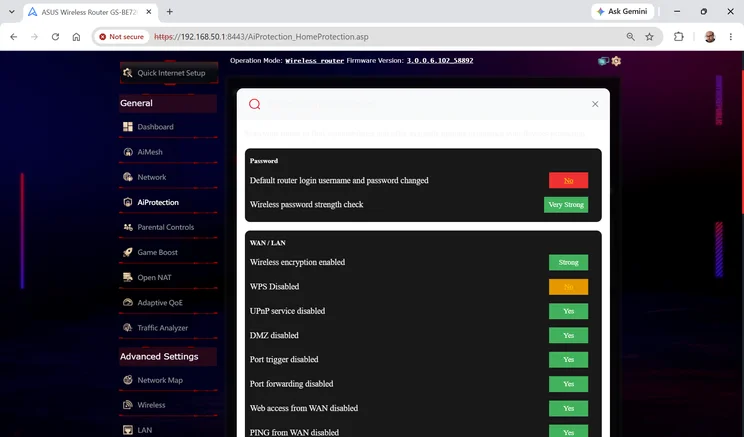Click the scan magnifier icon in dialog
Image resolution: width=744 pixels, height=437 pixels.
pyautogui.click(x=255, y=104)
